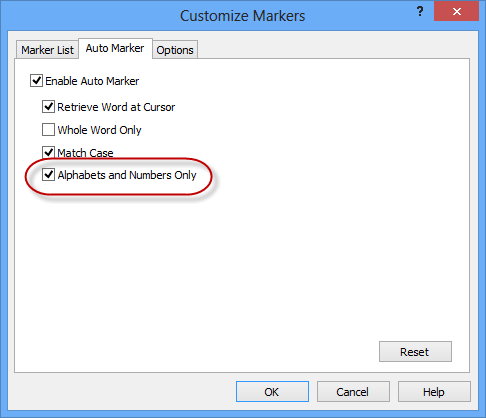Image resolution: width=486 pixels, height=418 pixels.
Task: Open the Options tab
Action: (x=175, y=50)
